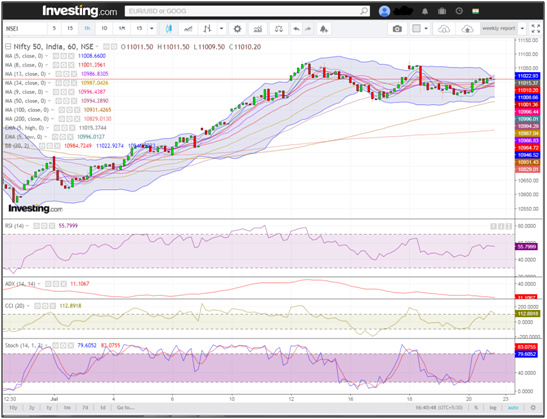Screen dimensions: 547x419
Task: Hide the MA (8, close, 0) line
Action: tap(56, 65)
